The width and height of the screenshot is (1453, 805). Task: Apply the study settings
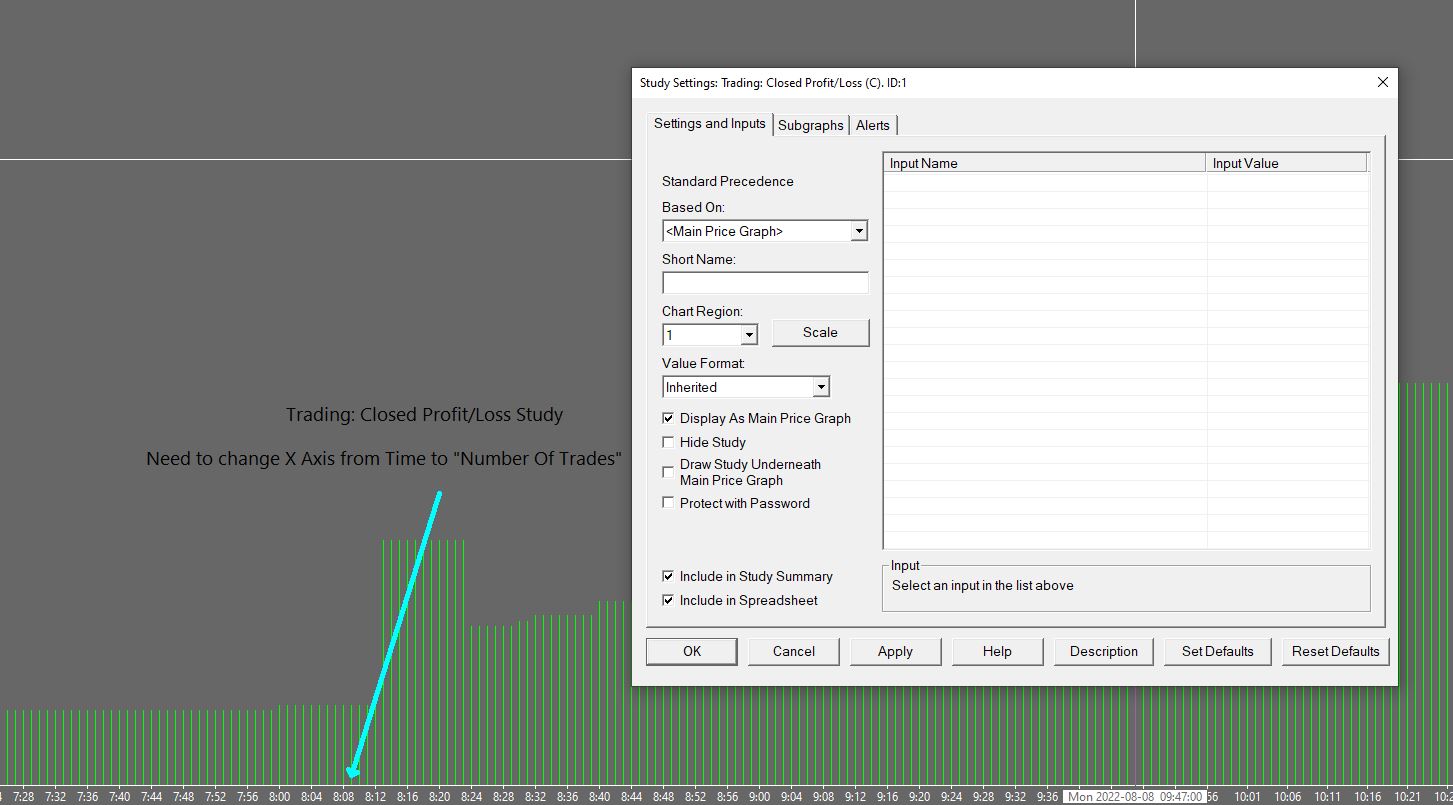(x=895, y=651)
